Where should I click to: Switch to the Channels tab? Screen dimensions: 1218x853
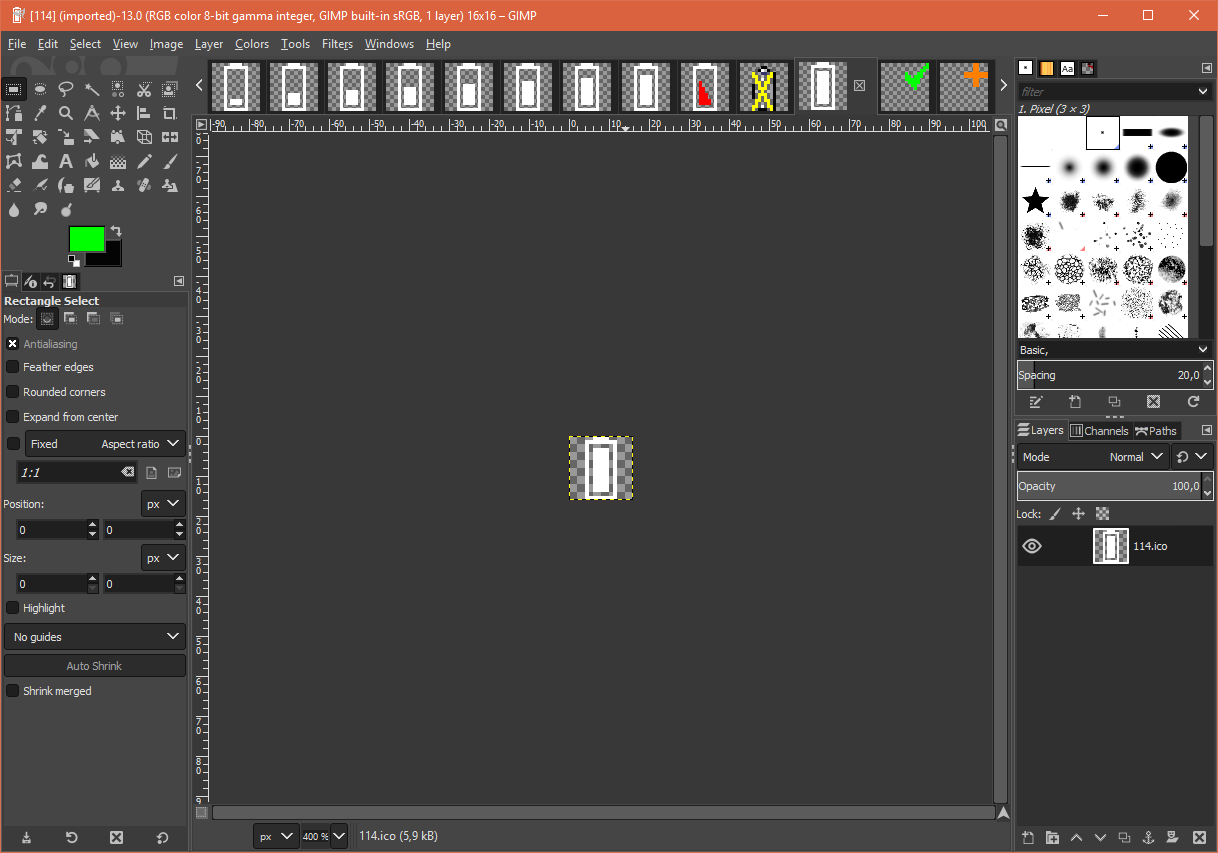point(1099,431)
